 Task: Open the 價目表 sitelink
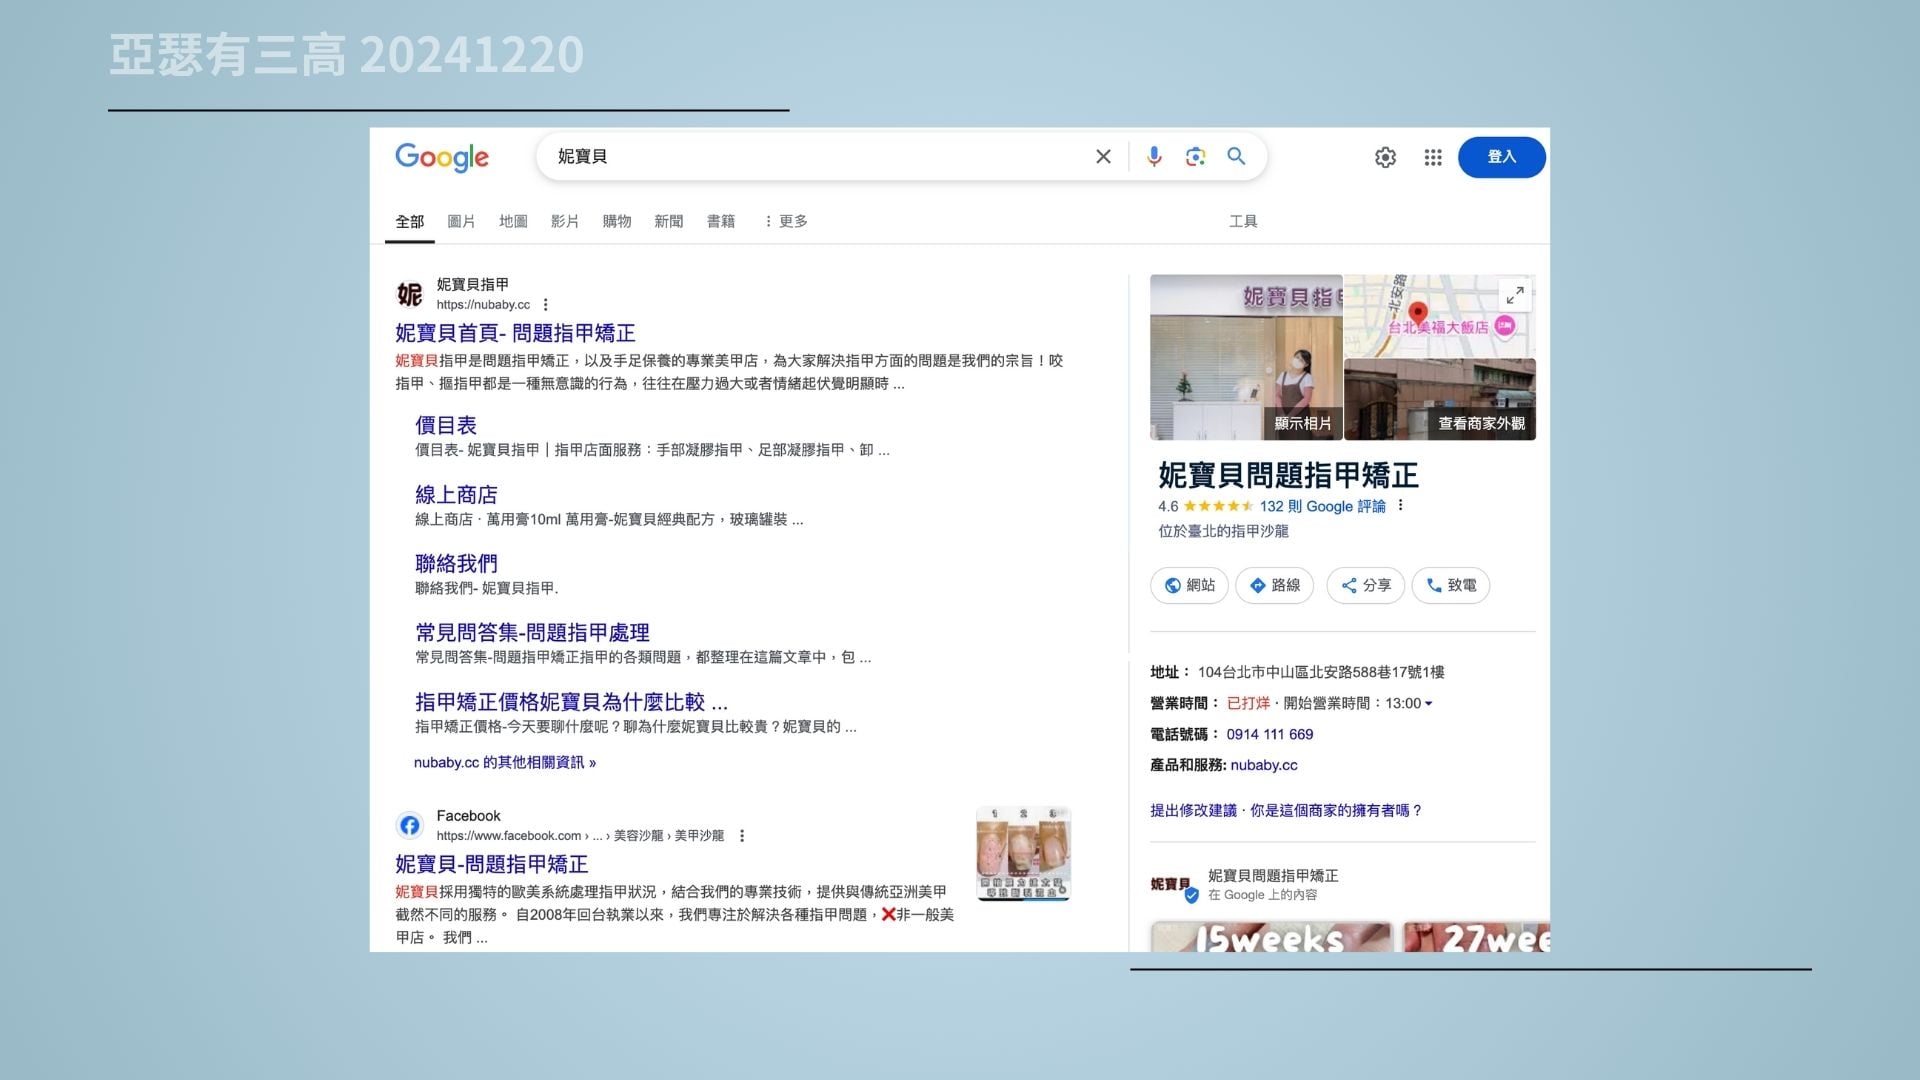point(446,426)
